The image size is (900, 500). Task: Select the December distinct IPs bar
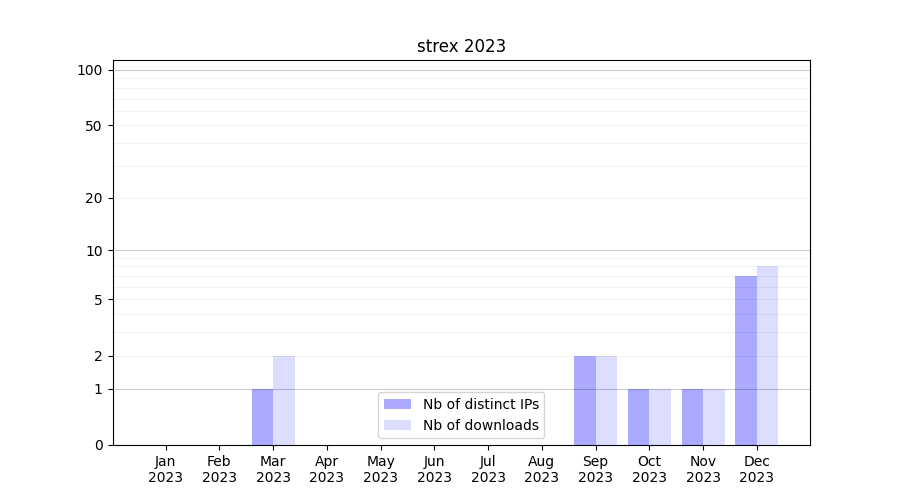[x=746, y=360]
